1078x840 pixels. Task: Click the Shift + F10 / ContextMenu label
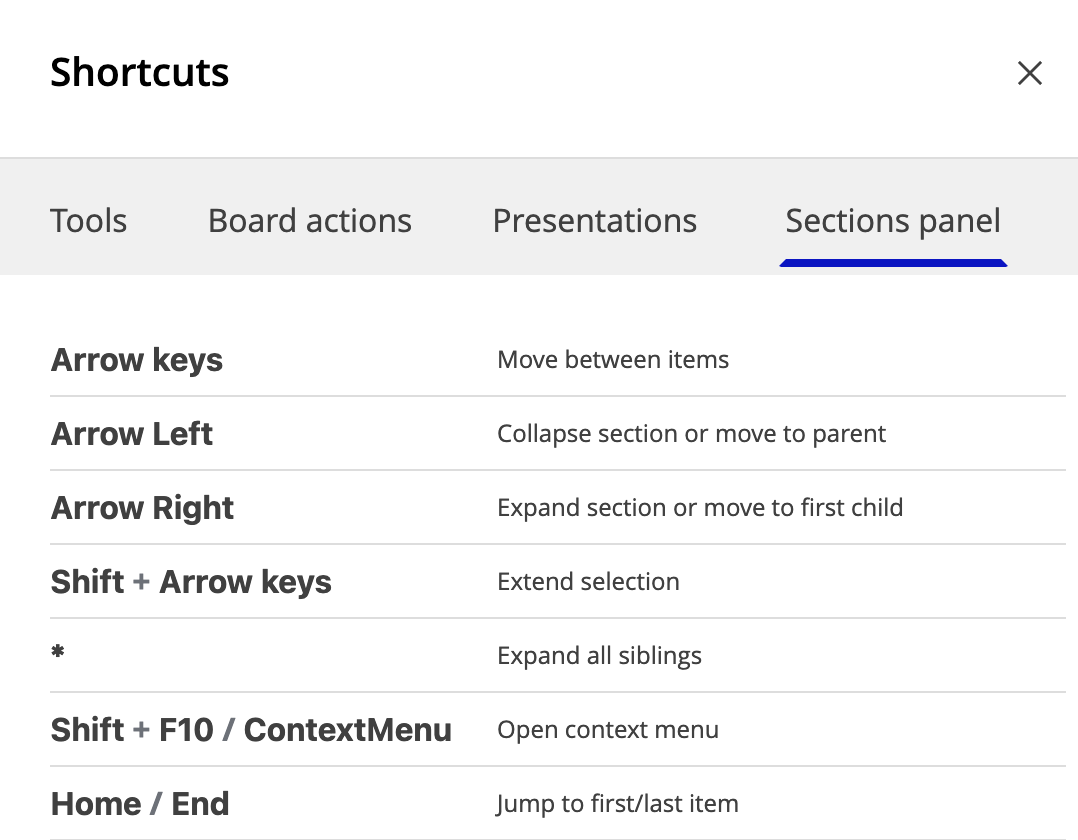tap(251, 729)
